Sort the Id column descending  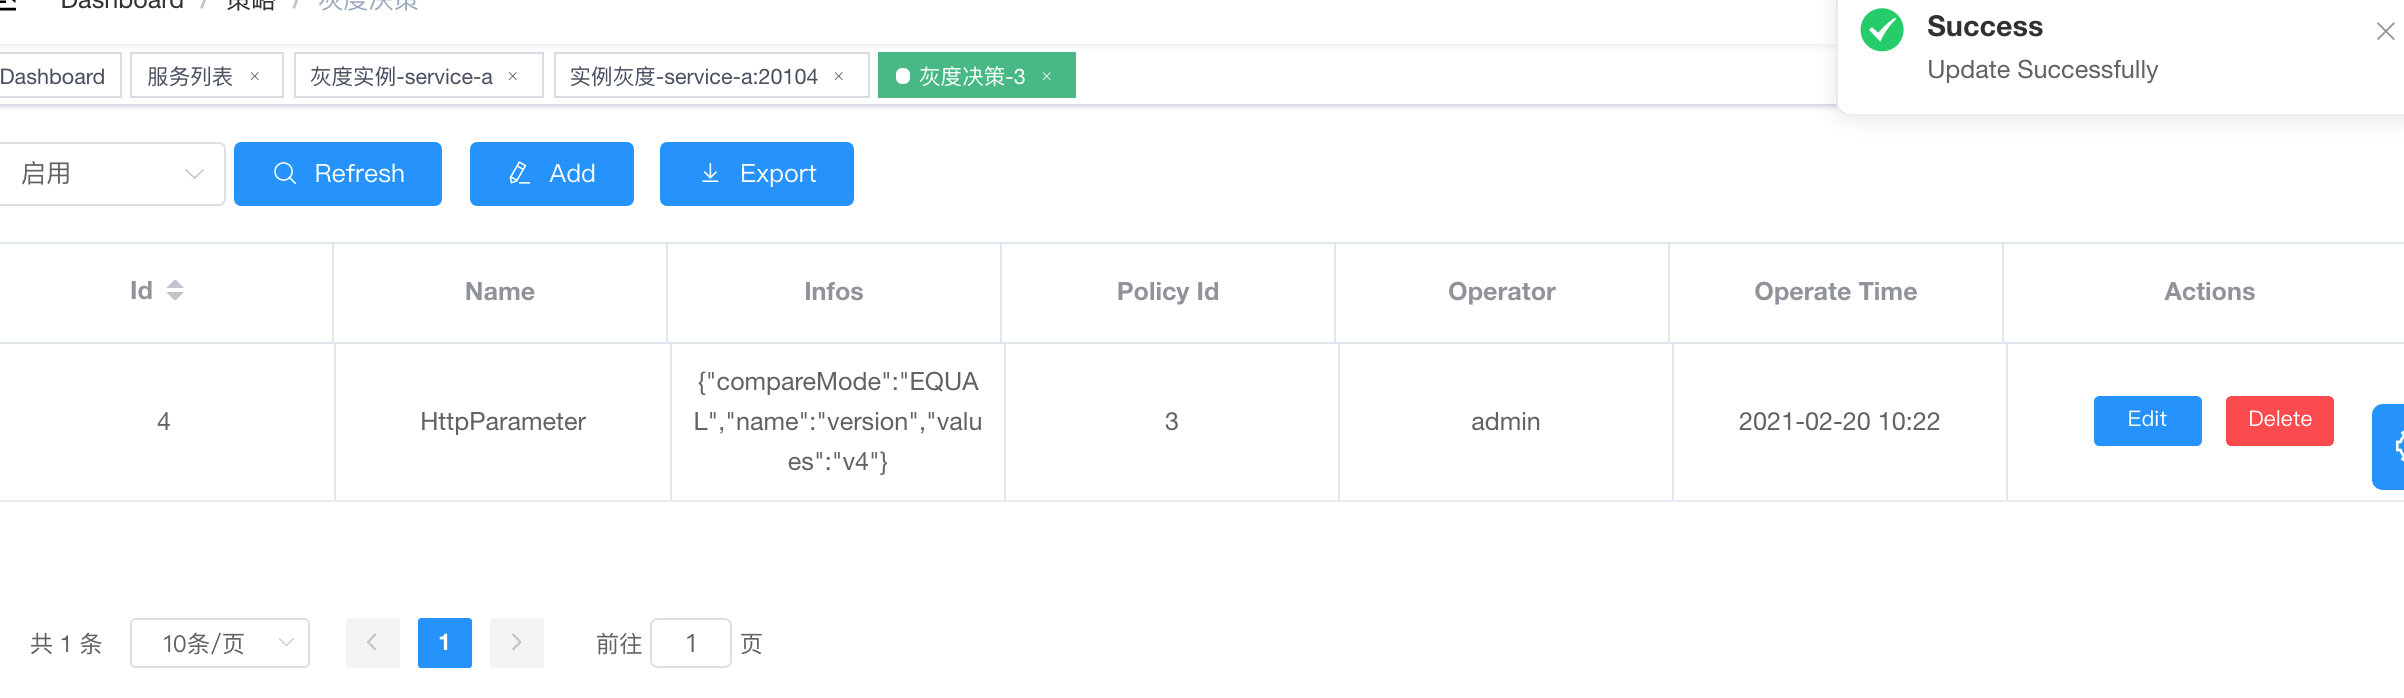[x=175, y=297]
